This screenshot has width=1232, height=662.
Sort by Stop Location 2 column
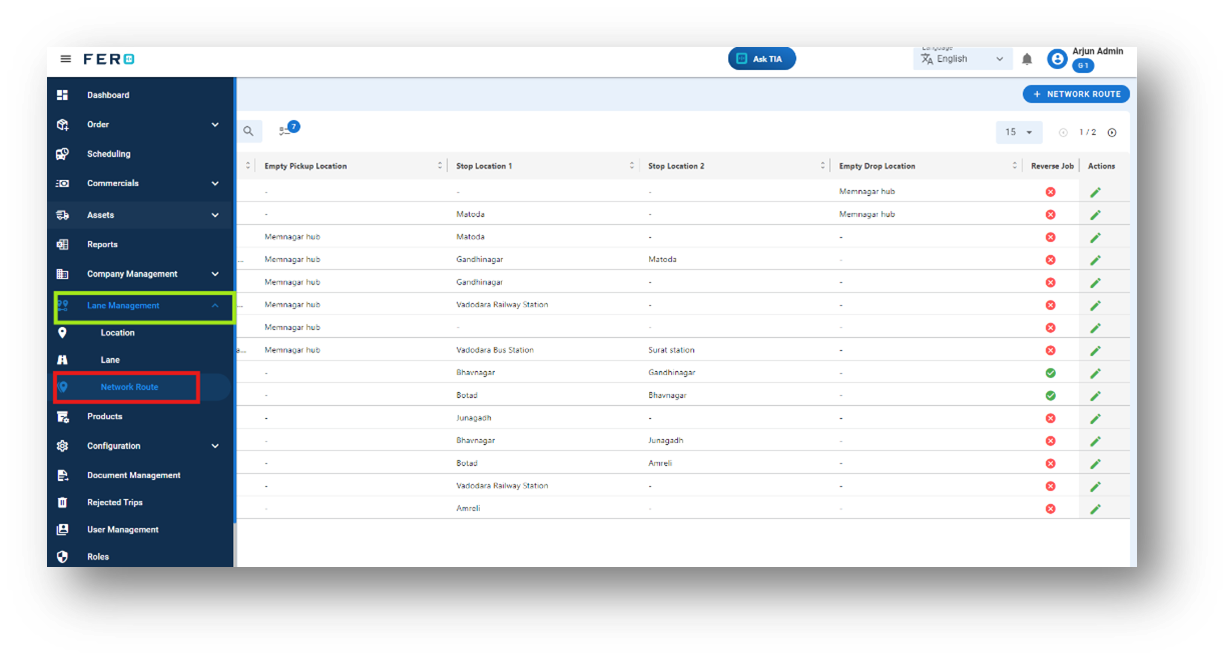pos(823,166)
